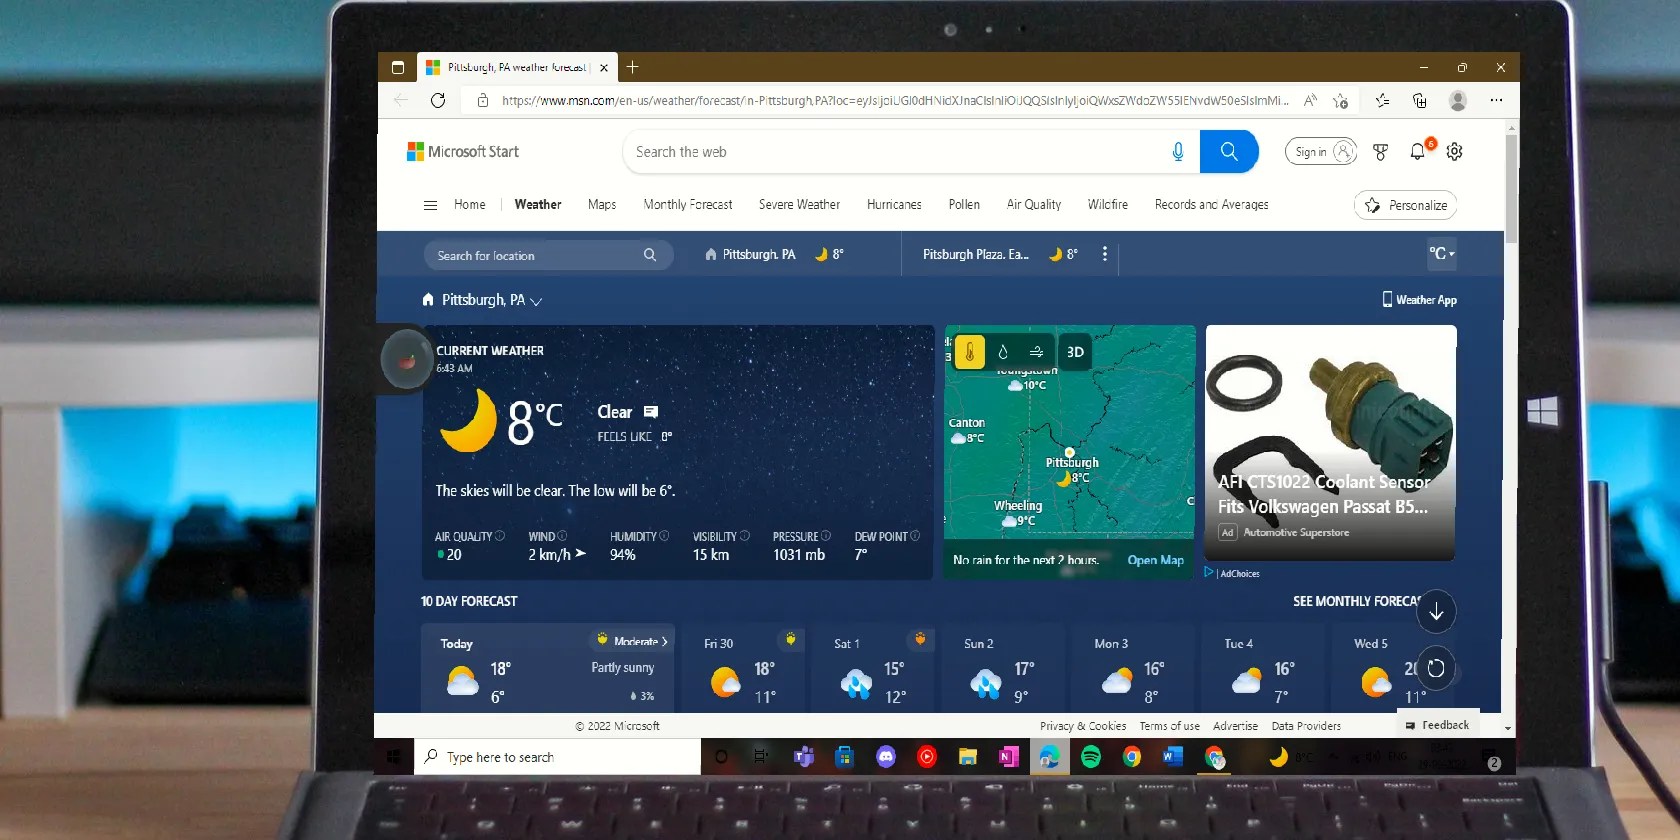Open browser Collections icon
Screen dimensions: 1680x840
pyautogui.click(x=1419, y=100)
